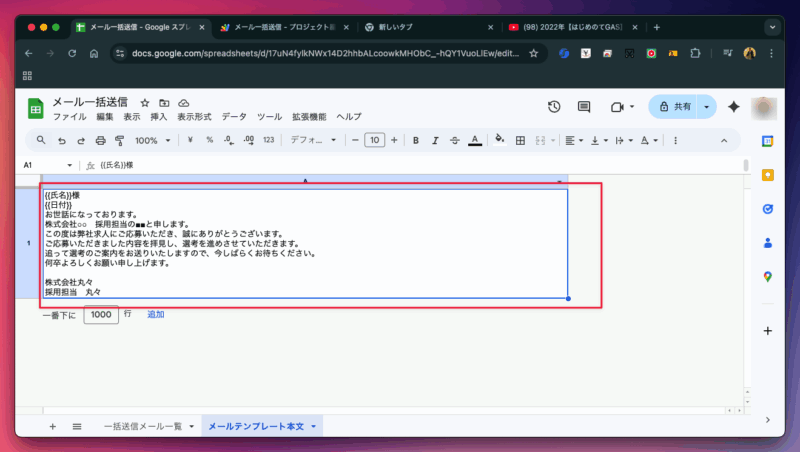This screenshot has height=452, width=800.
Task: Click the paint format roller icon
Action: pyautogui.click(x=119, y=140)
